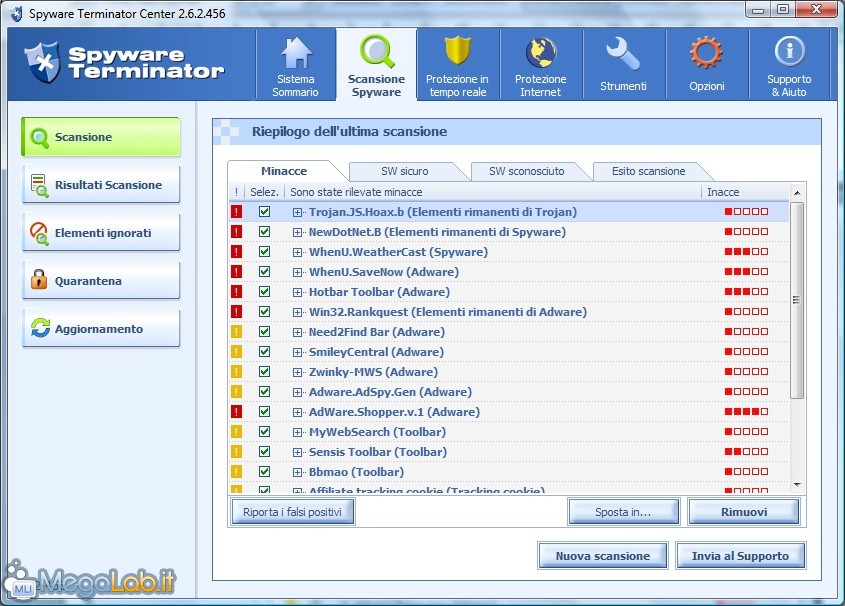Sort by the Inacce column header
The width and height of the screenshot is (845, 606).
[744, 192]
